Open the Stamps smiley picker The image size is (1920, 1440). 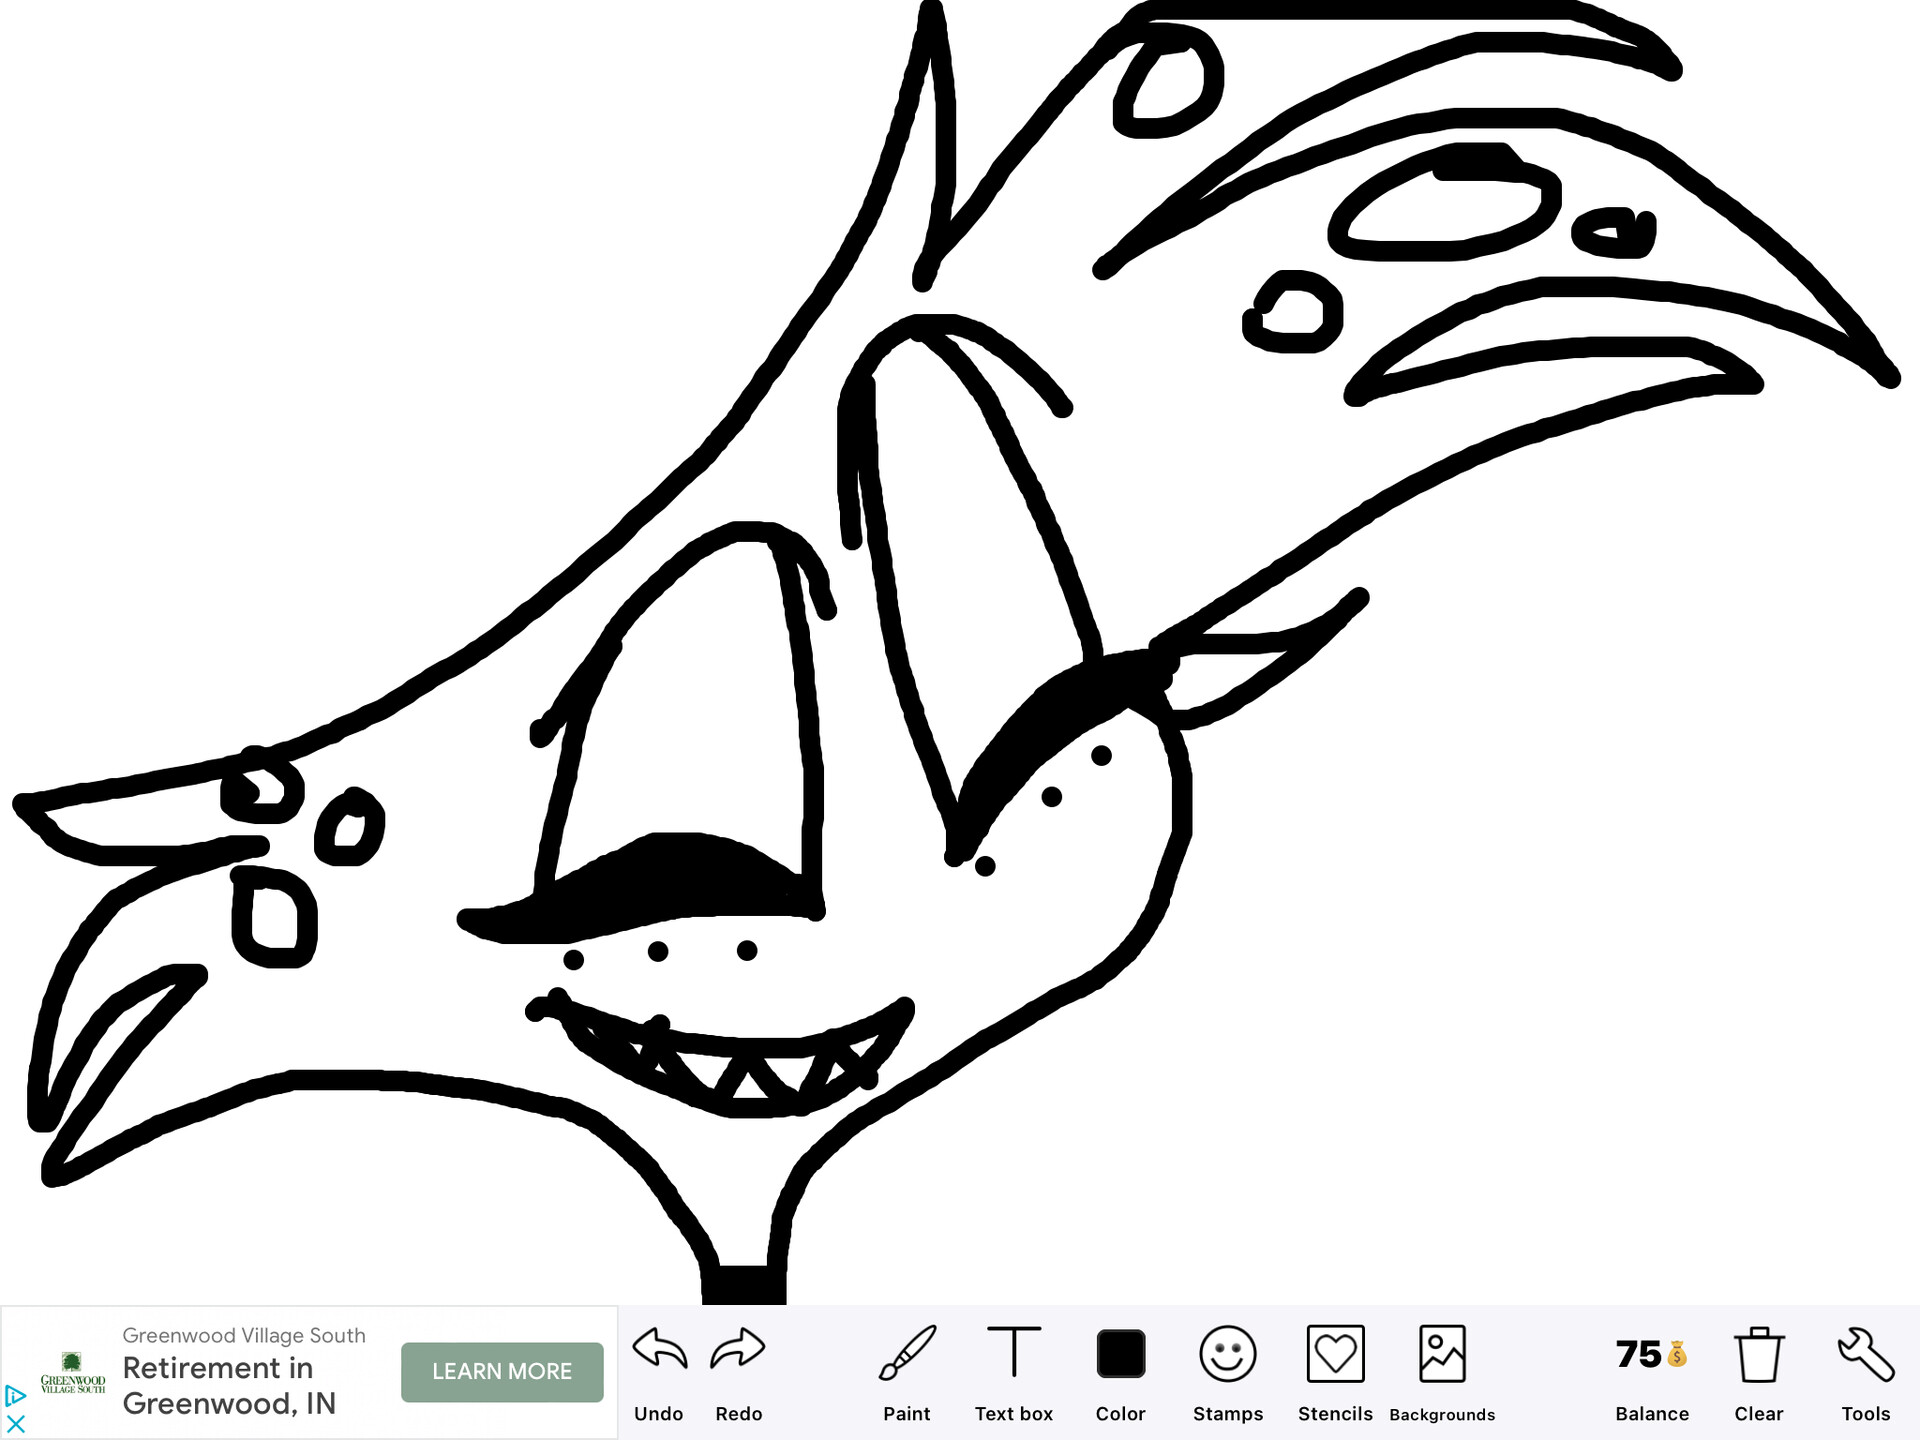(x=1228, y=1355)
